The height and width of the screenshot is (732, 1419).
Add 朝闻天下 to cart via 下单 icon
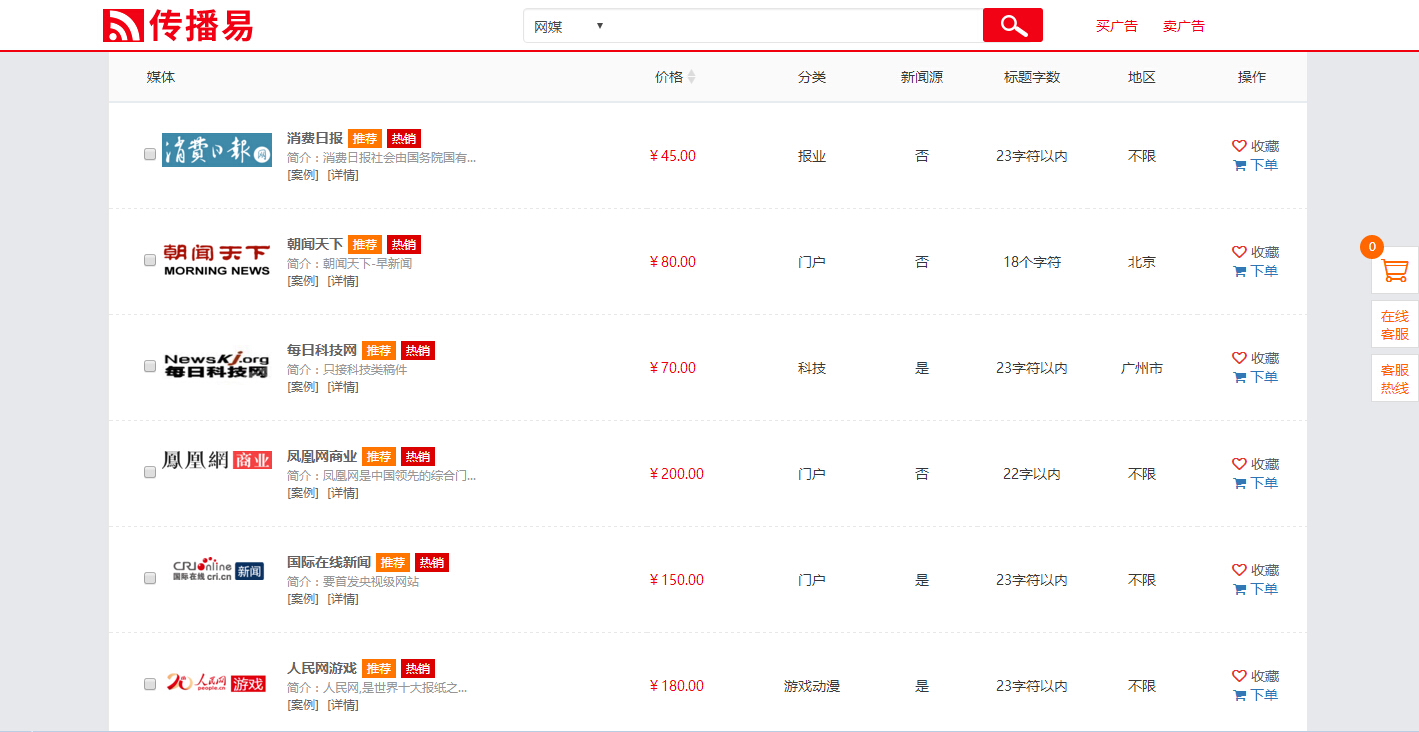pos(1240,271)
